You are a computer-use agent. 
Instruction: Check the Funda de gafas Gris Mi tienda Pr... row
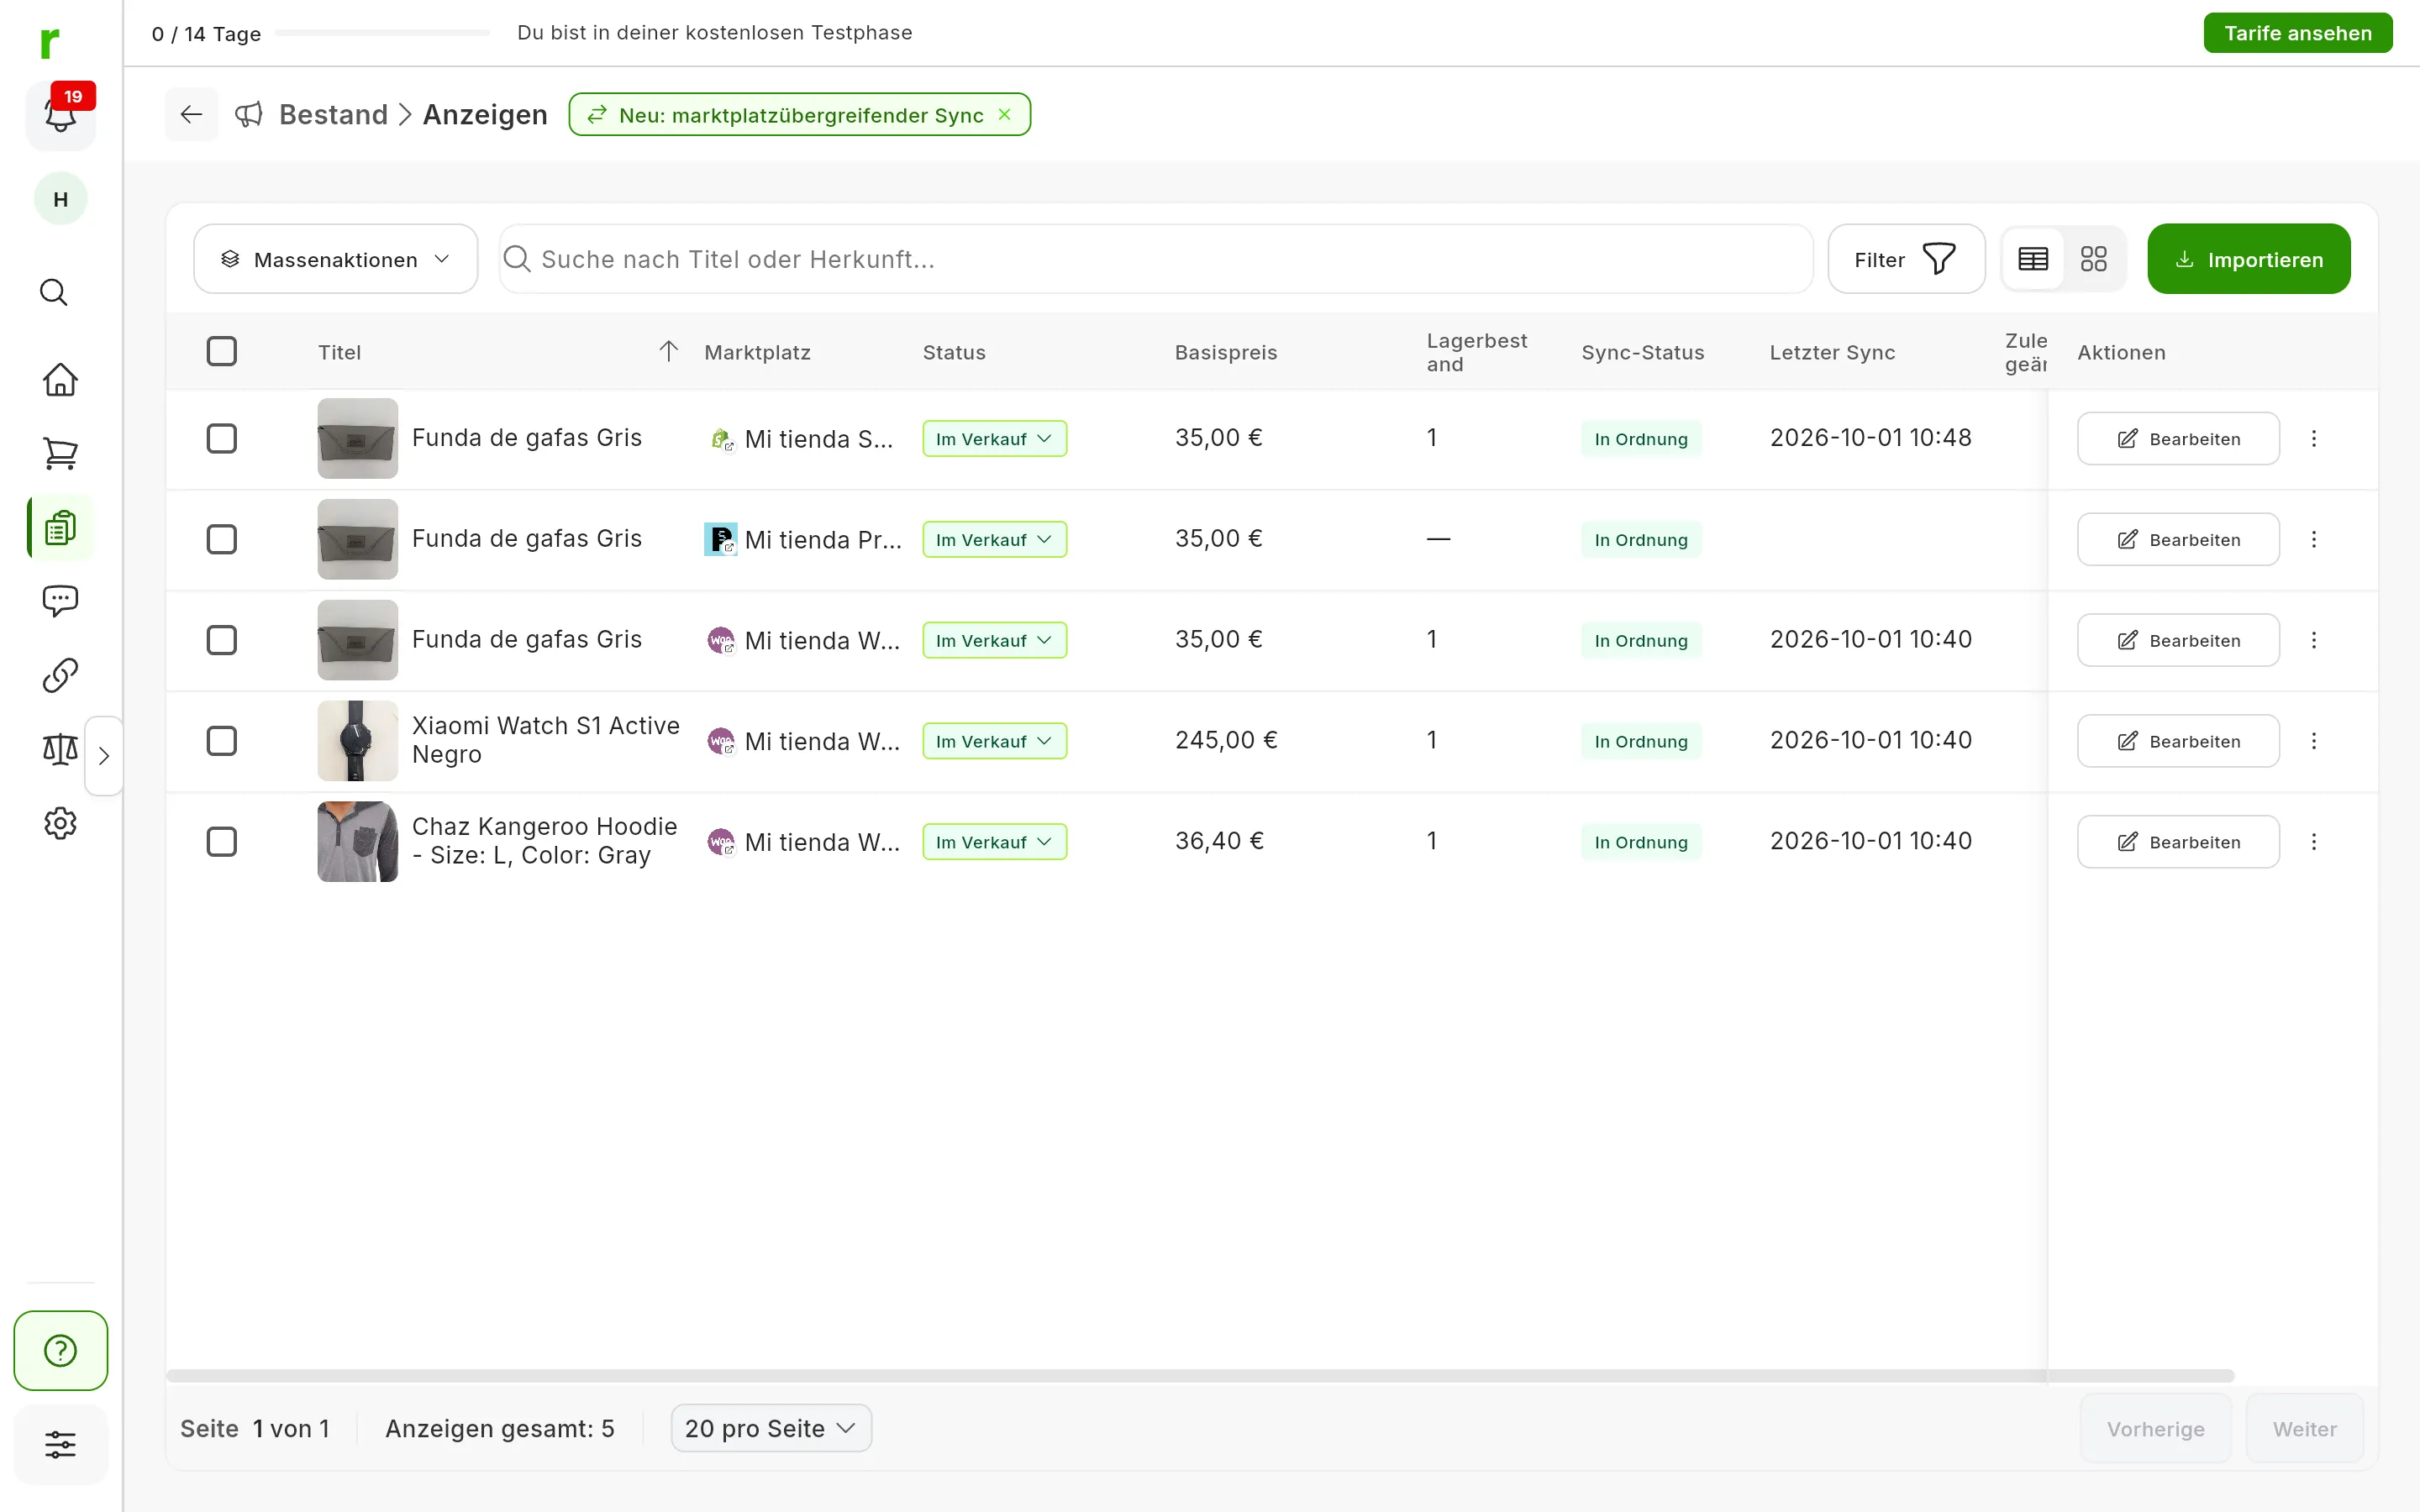[221, 539]
